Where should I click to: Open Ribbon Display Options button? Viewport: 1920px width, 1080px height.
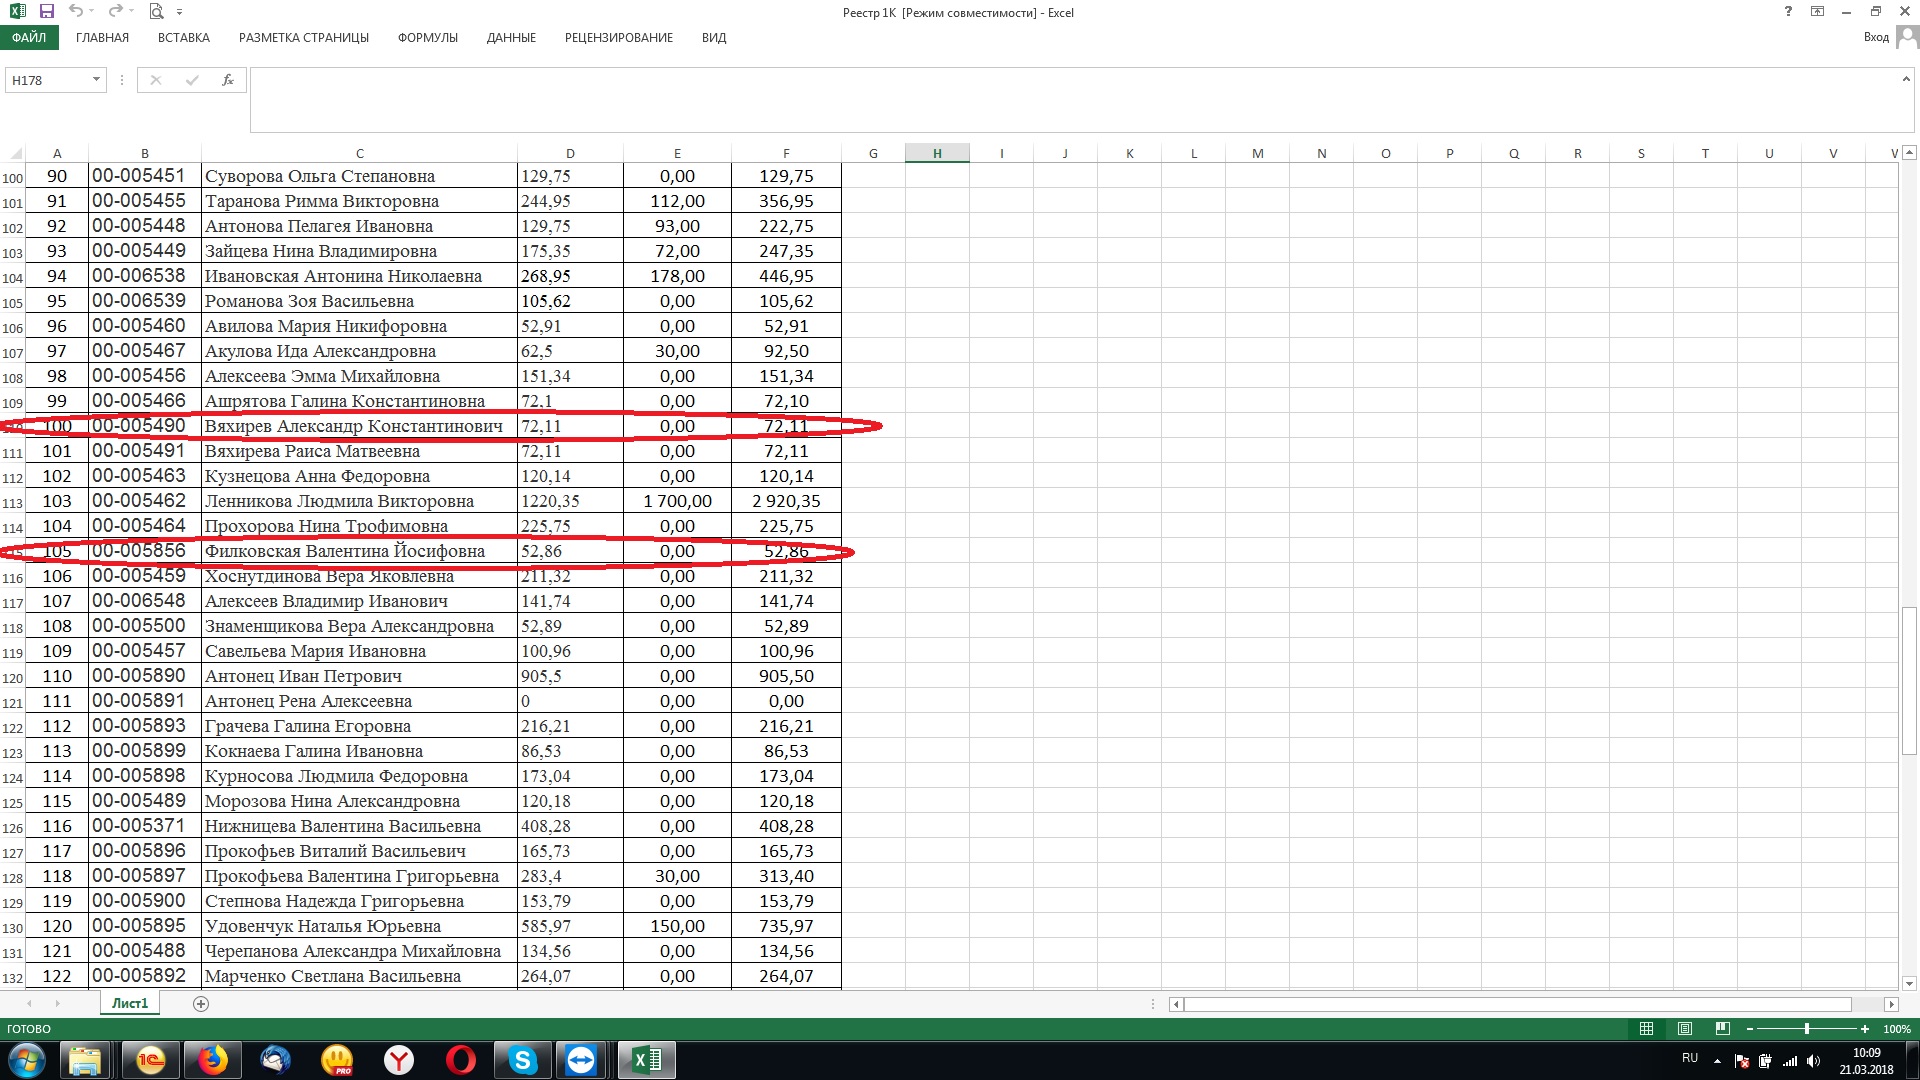tap(1818, 12)
